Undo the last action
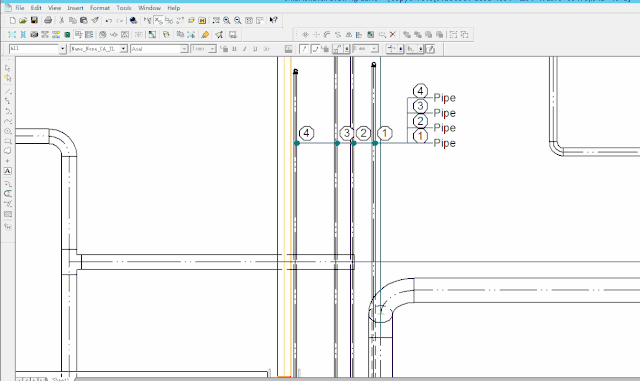 tap(109, 20)
